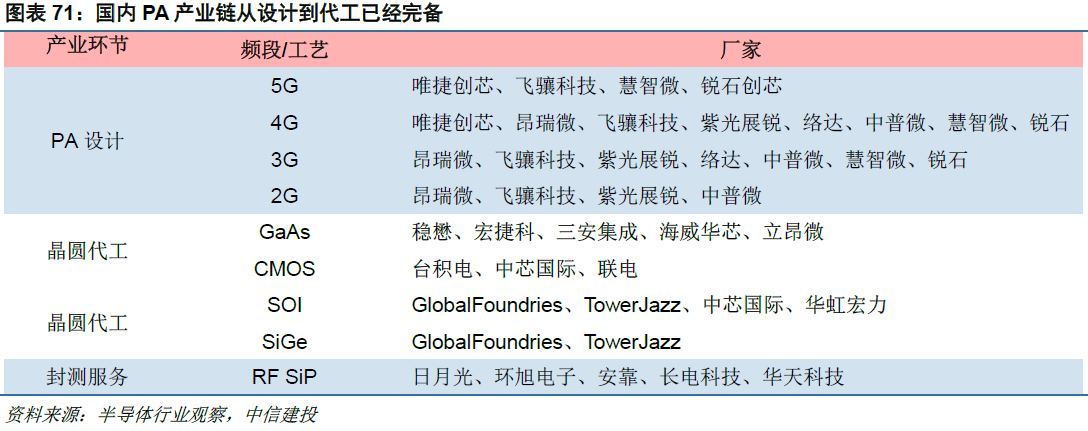Select "TowerJazz" in the SiGe row
Viewport: 1088px width, 431px height.
click(632, 341)
